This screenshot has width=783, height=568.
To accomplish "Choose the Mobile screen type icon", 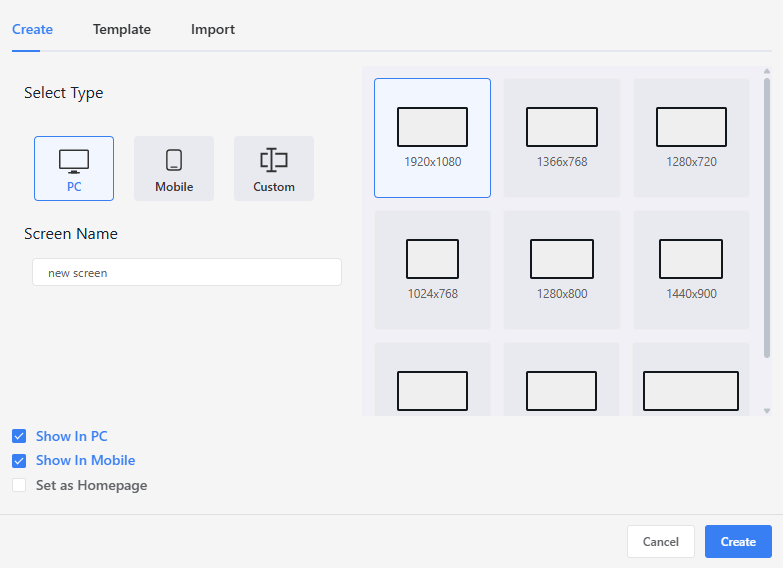I will click(x=174, y=168).
